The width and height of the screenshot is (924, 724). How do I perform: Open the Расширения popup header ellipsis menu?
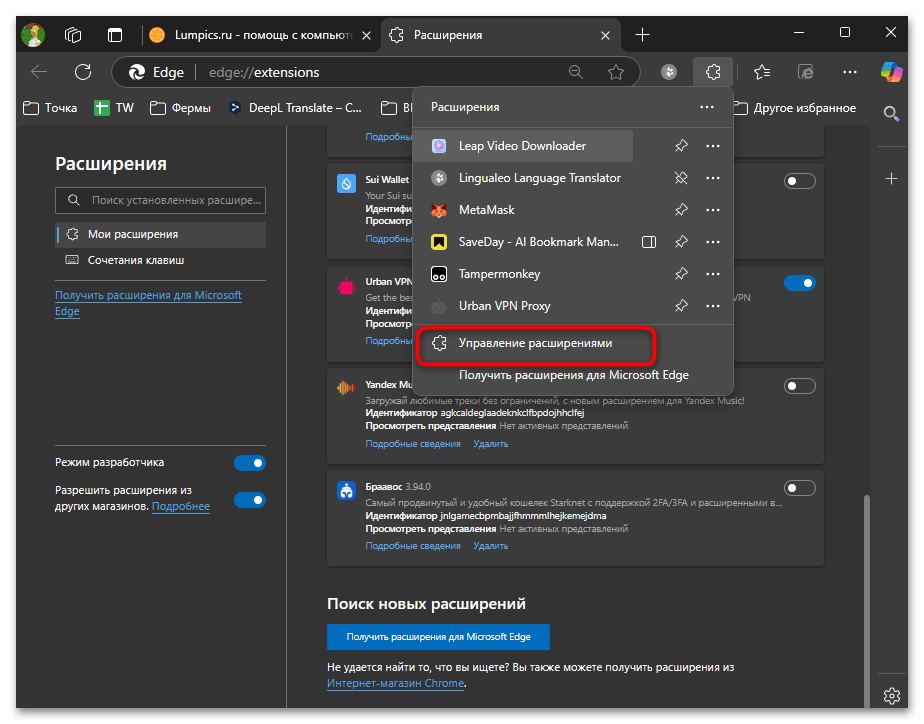pos(707,107)
